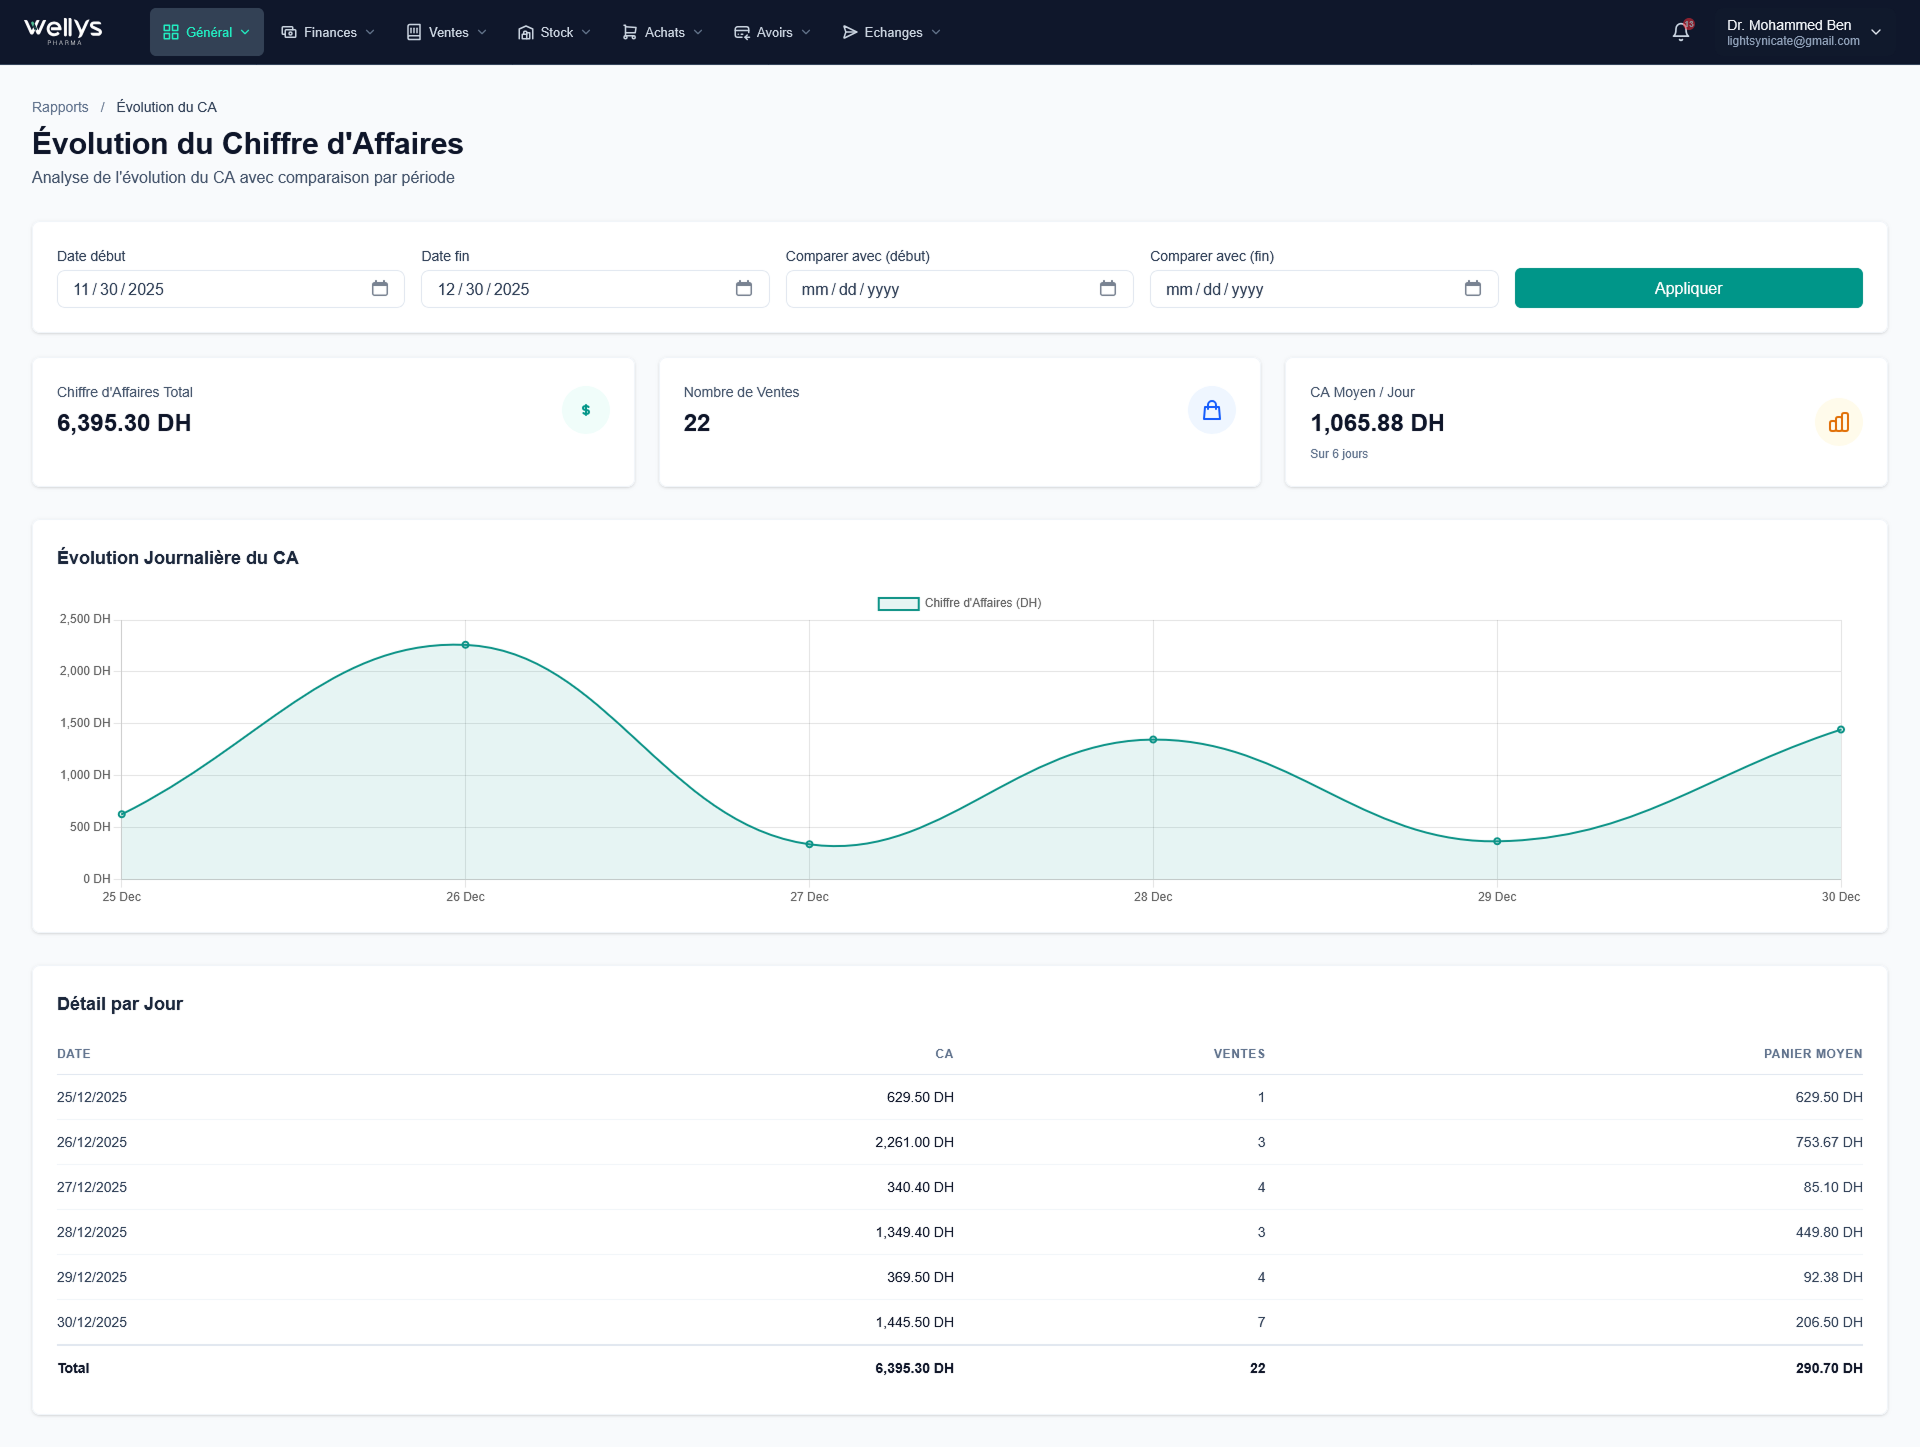Click the 26 Dec data point on the chart

466,645
